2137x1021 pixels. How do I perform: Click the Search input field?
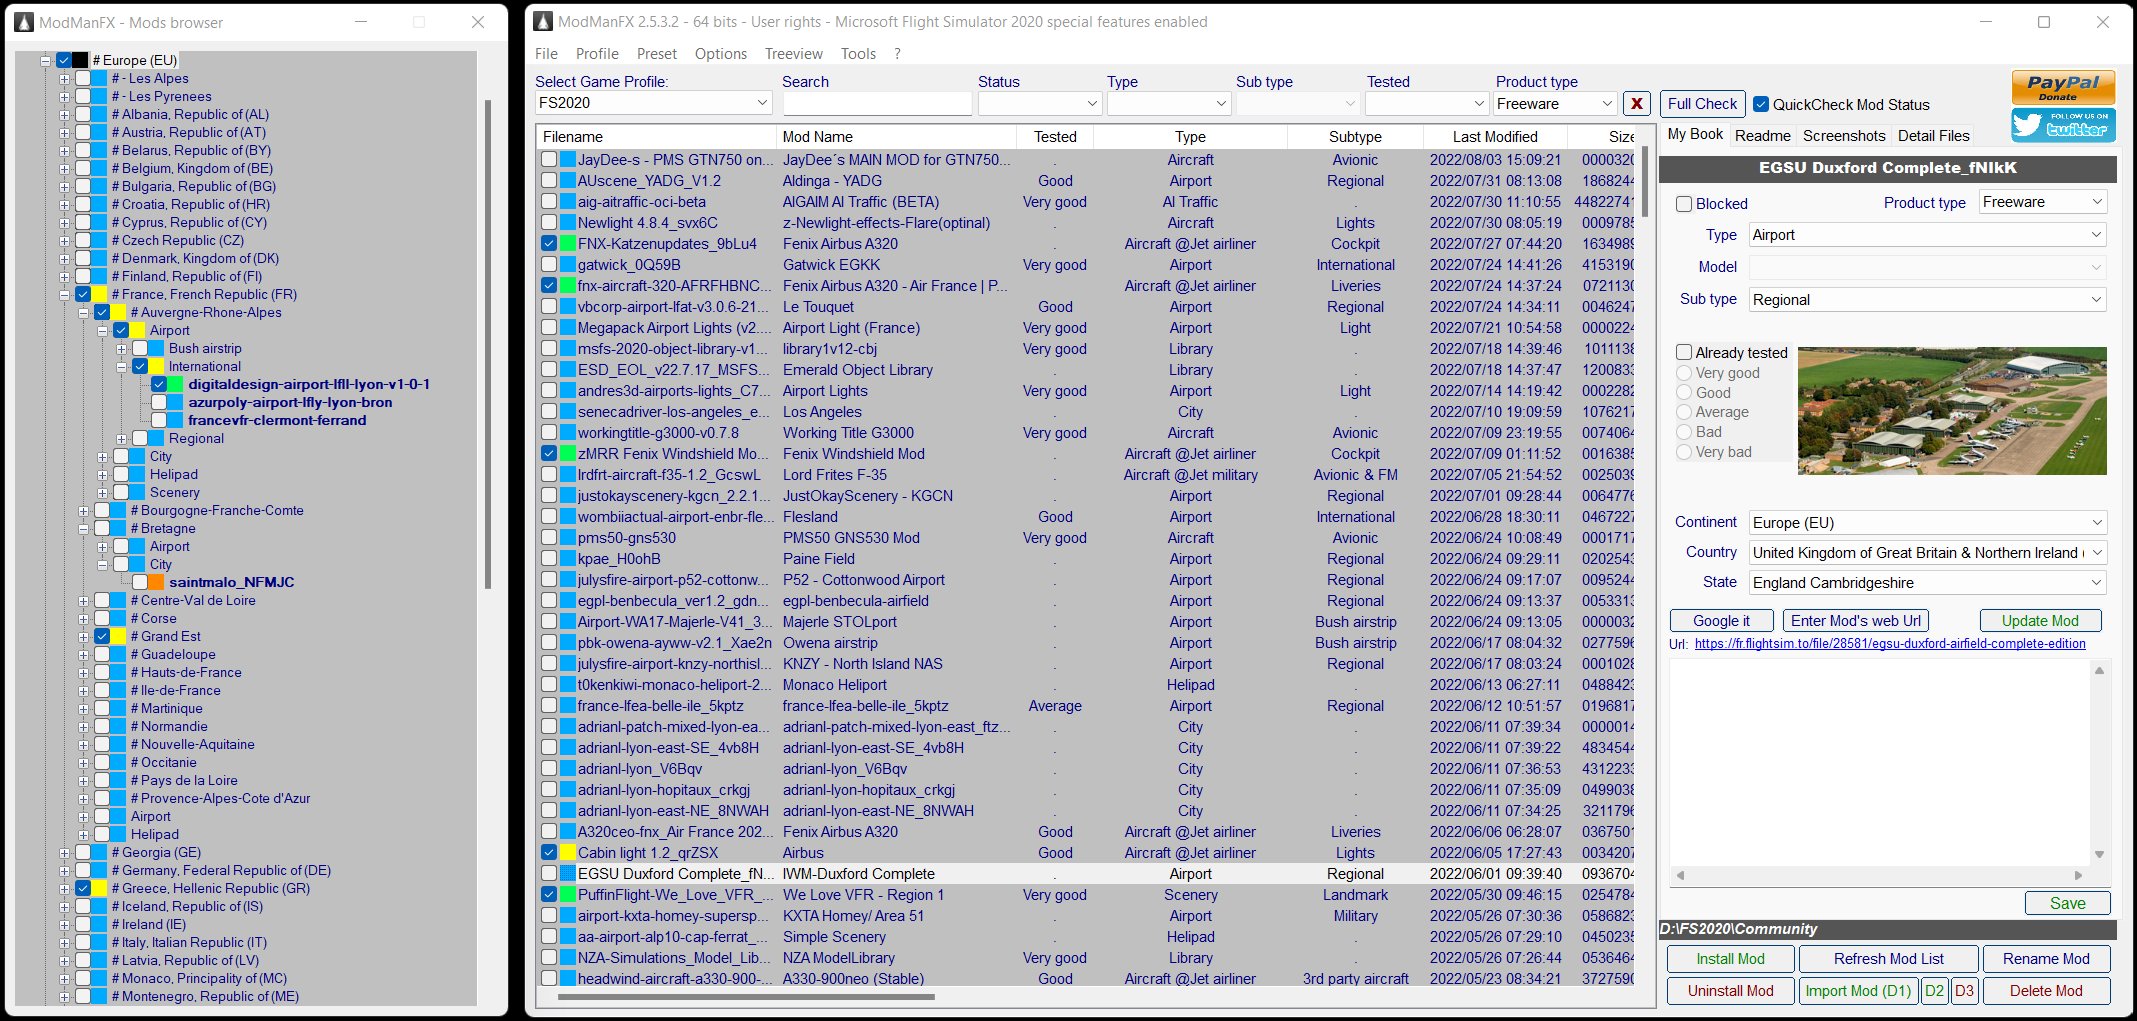point(876,103)
